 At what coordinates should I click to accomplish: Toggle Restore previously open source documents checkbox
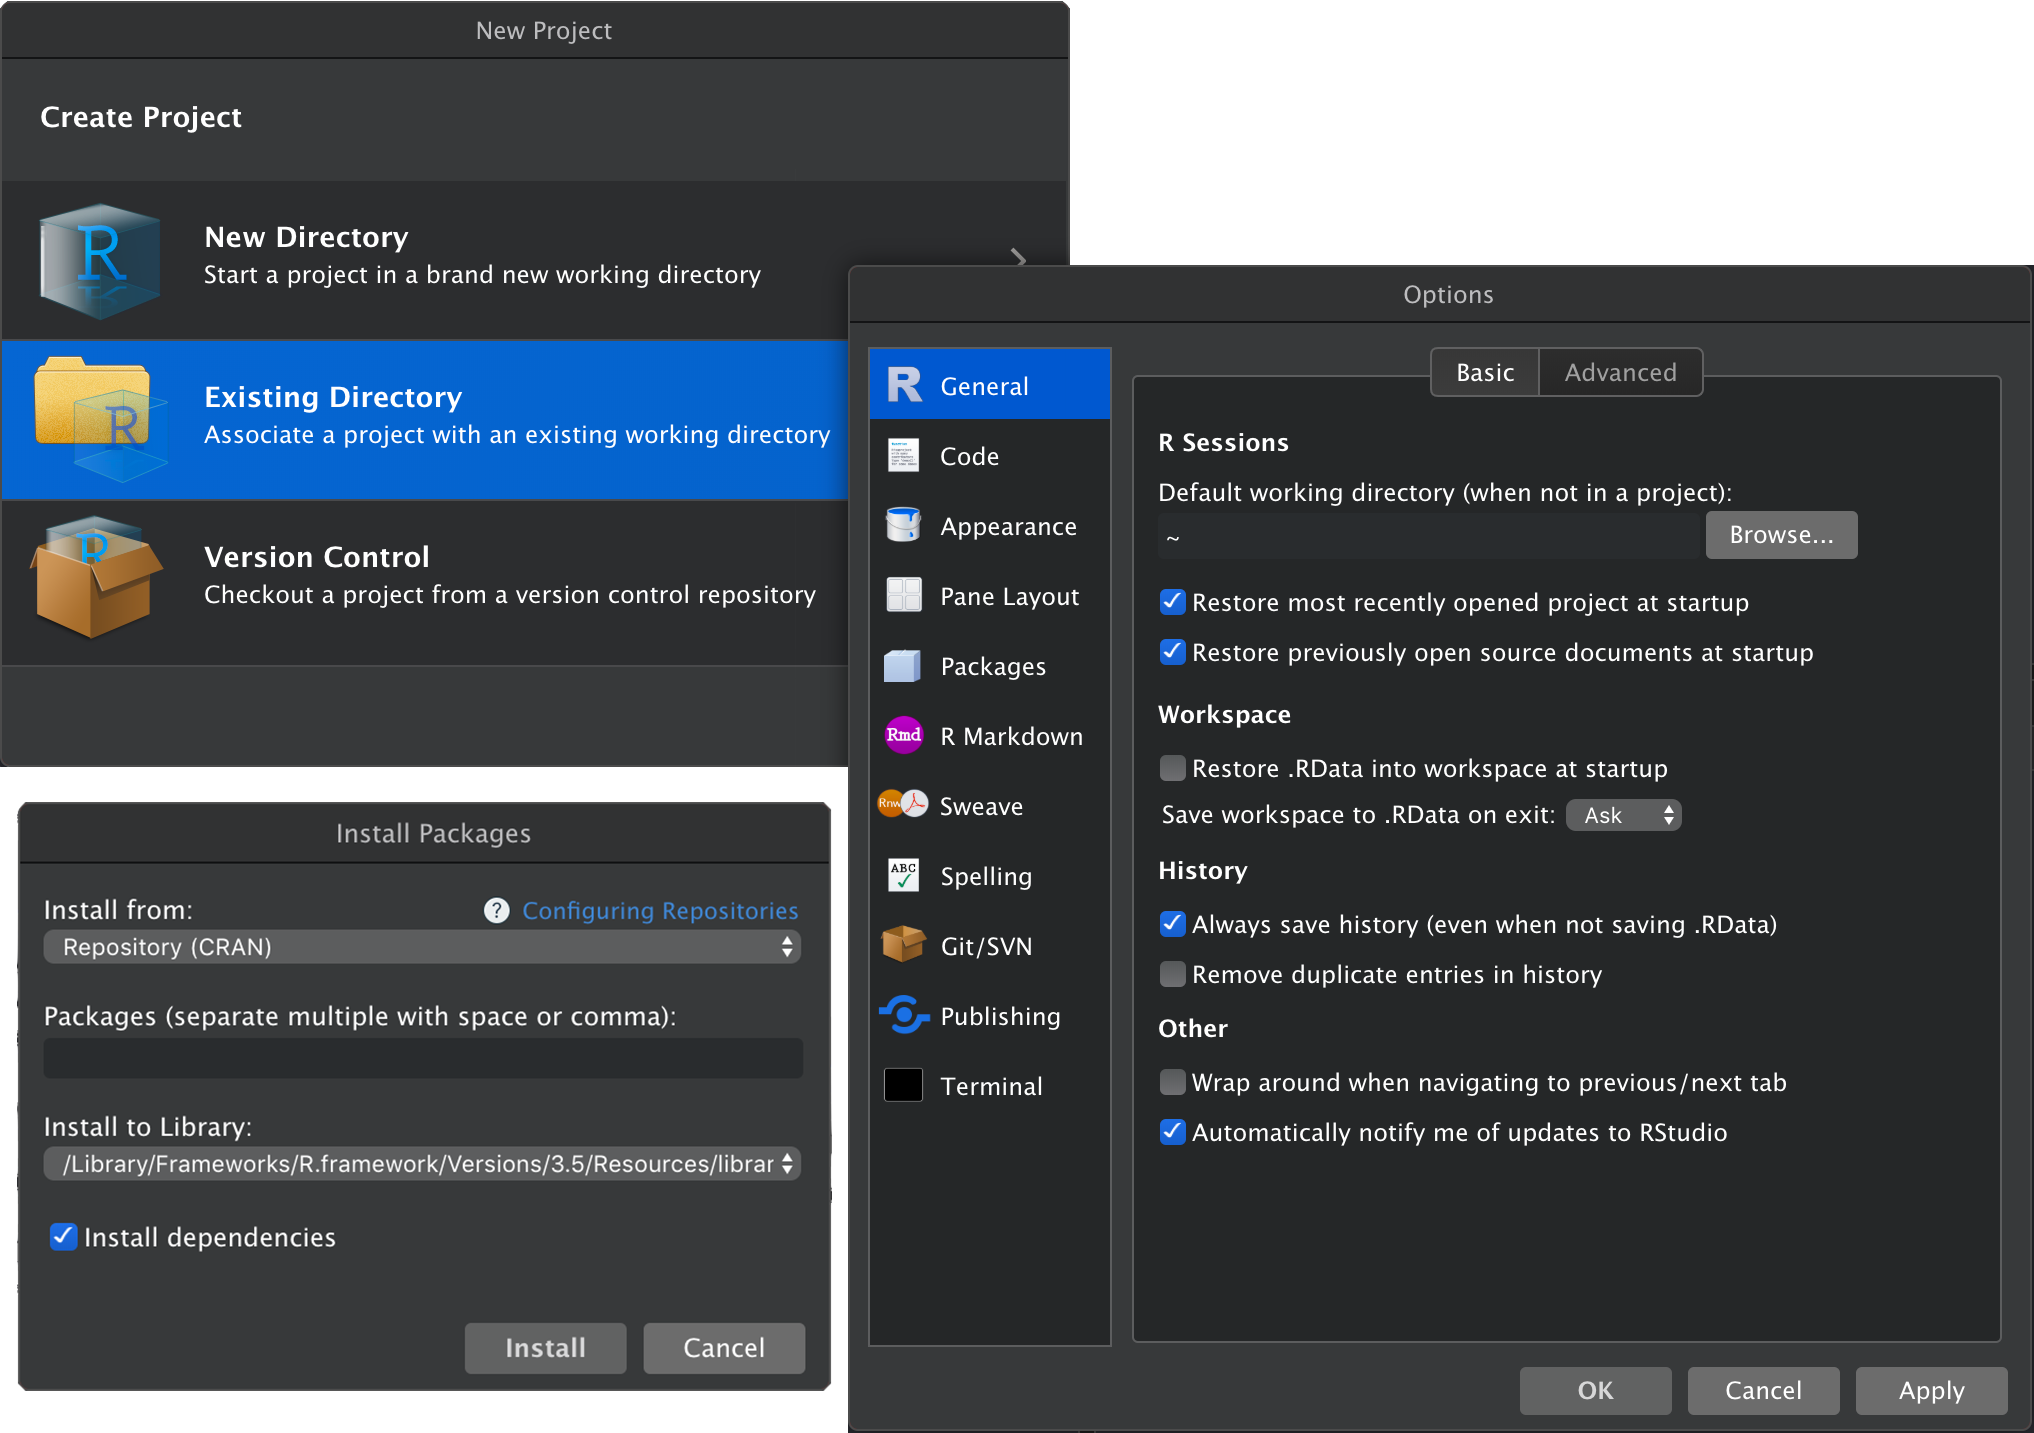[1173, 652]
